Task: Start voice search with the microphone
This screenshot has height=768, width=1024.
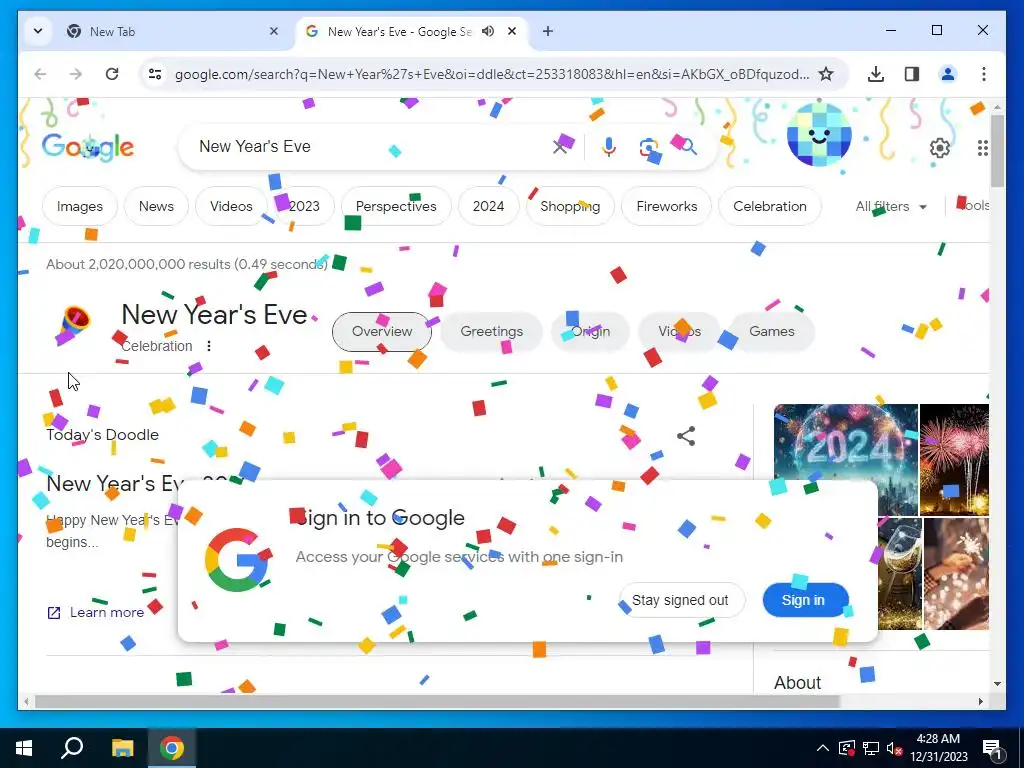Action: point(609,147)
